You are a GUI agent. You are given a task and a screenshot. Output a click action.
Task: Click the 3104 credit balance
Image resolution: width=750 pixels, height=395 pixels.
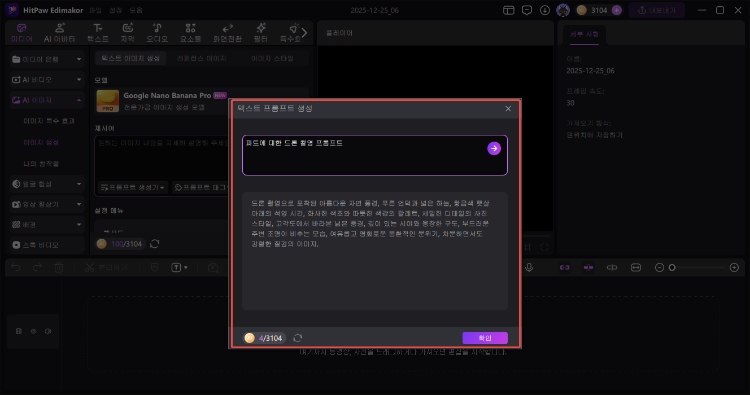click(599, 10)
